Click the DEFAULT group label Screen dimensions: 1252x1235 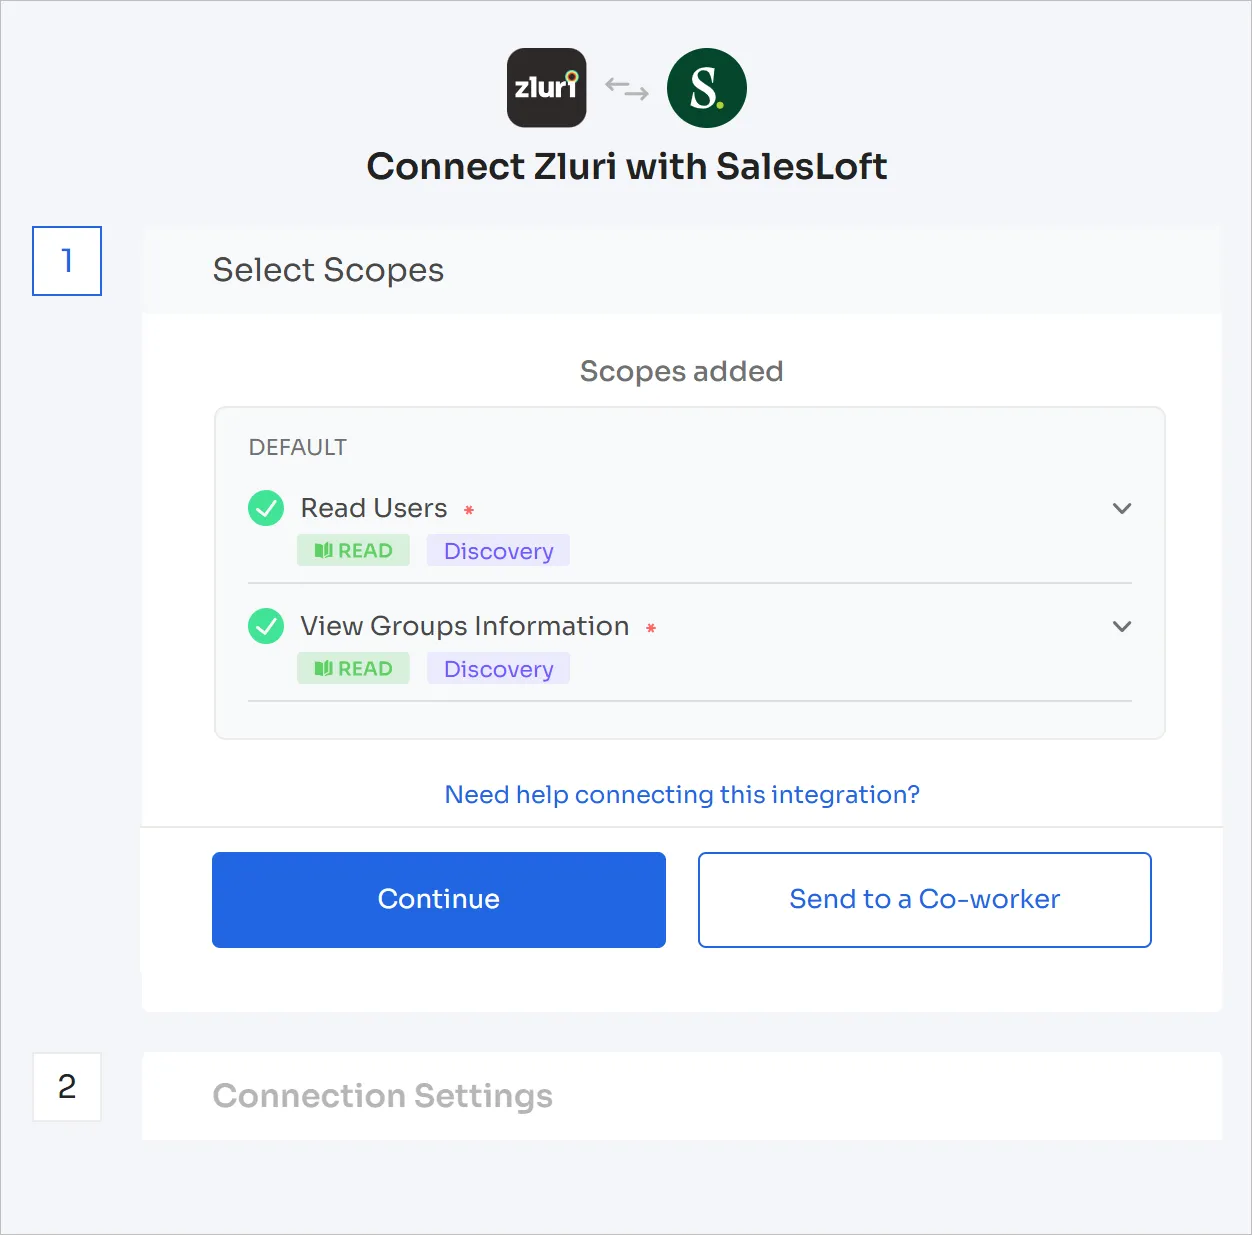tap(298, 447)
